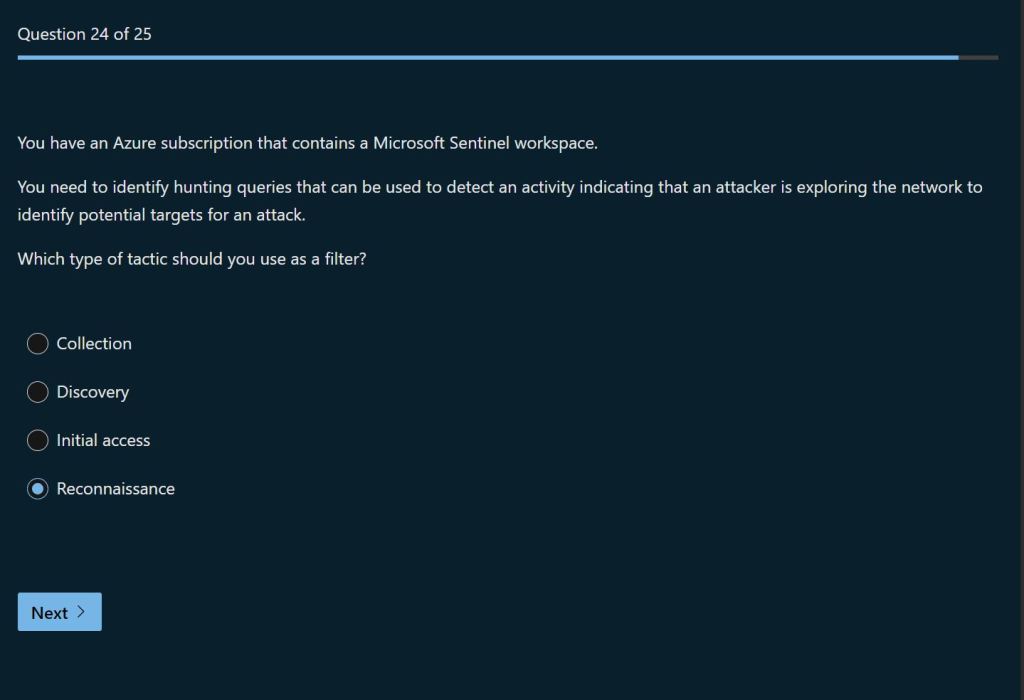This screenshot has height=700, width=1024.
Task: Click the phrase Microsoft Sentinel workspace
Action: 485,143
